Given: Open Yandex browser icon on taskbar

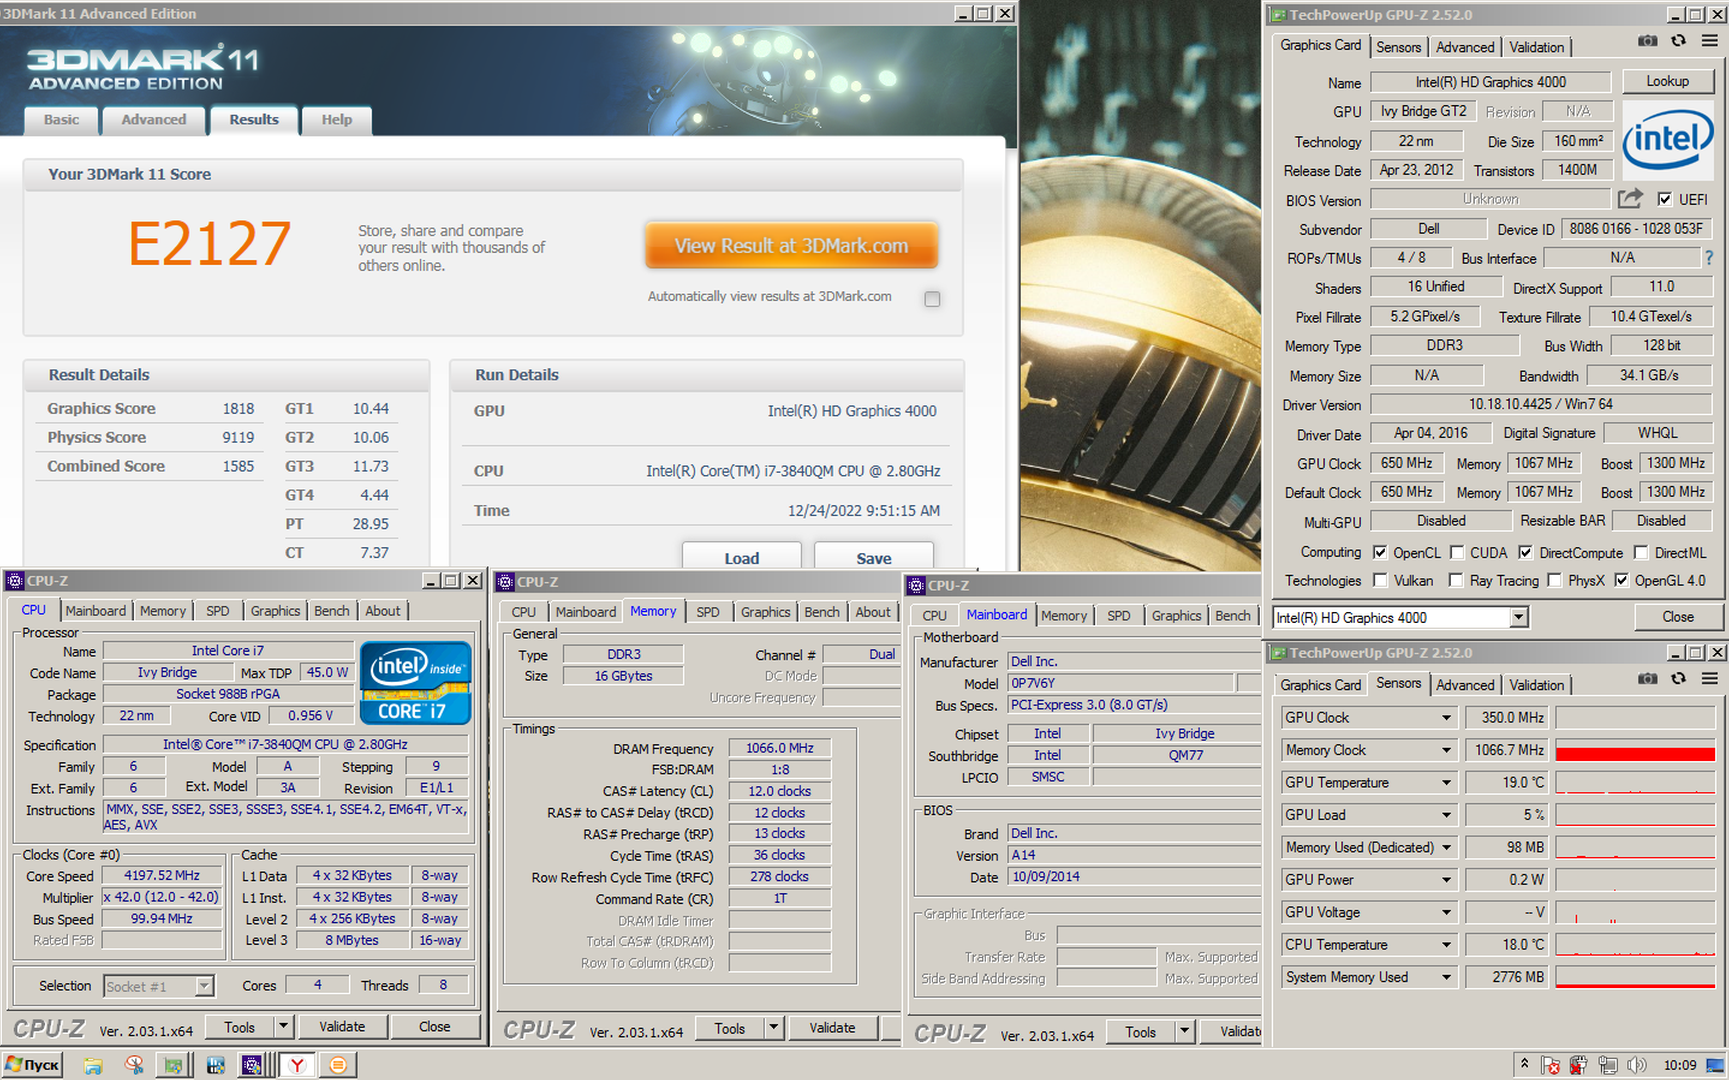Looking at the screenshot, I should (296, 1065).
